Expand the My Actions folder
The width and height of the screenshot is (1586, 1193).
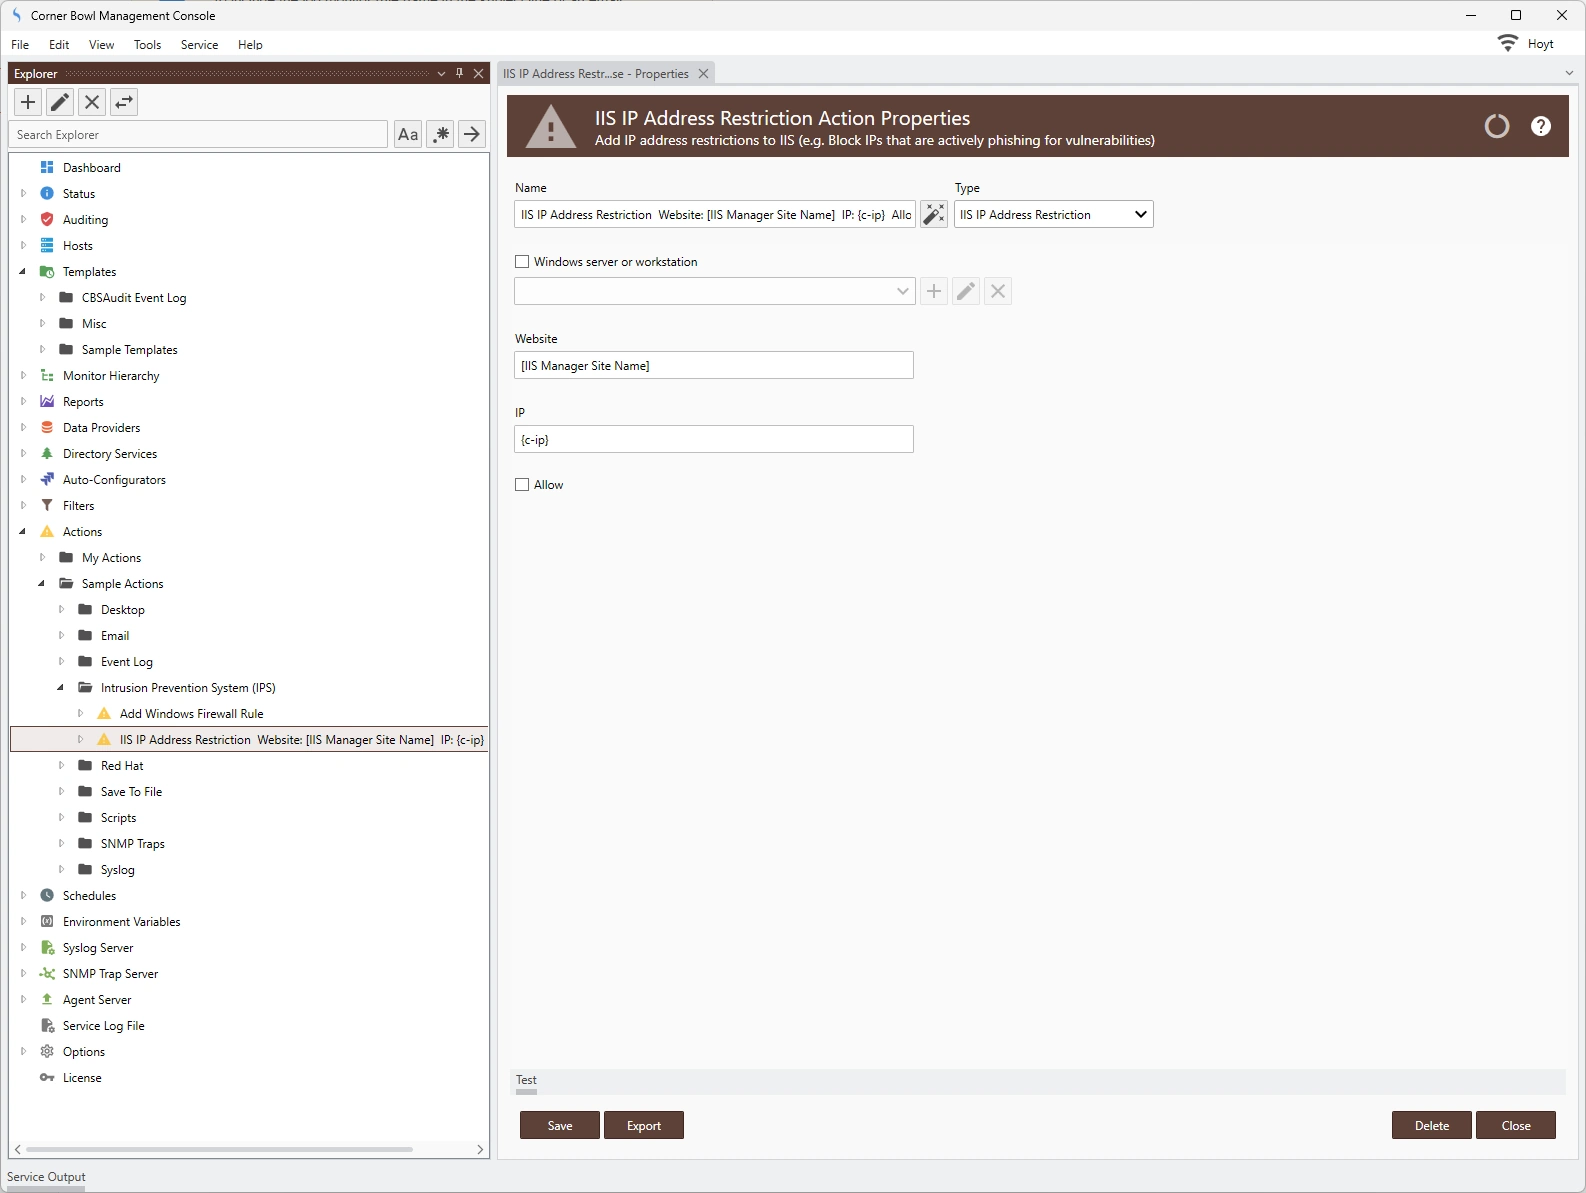(x=42, y=558)
